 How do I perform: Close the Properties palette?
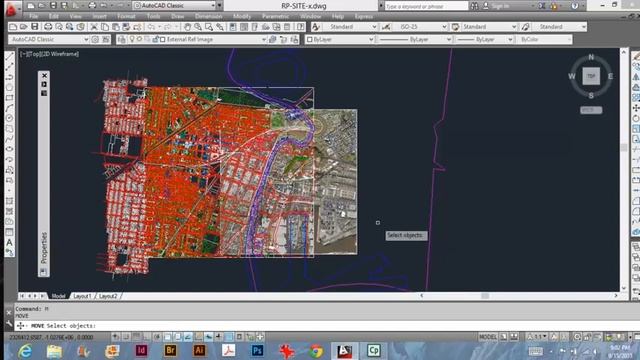tap(44, 76)
